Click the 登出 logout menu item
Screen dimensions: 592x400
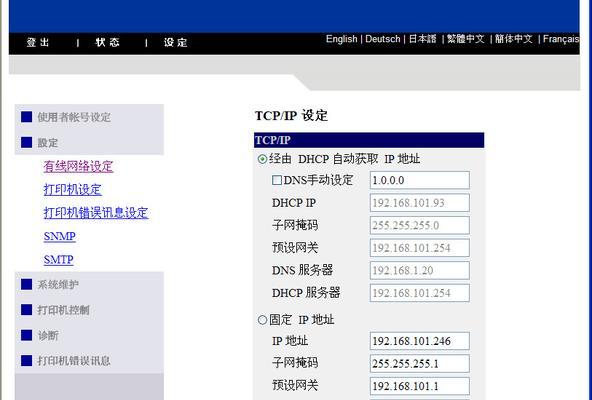[38, 42]
